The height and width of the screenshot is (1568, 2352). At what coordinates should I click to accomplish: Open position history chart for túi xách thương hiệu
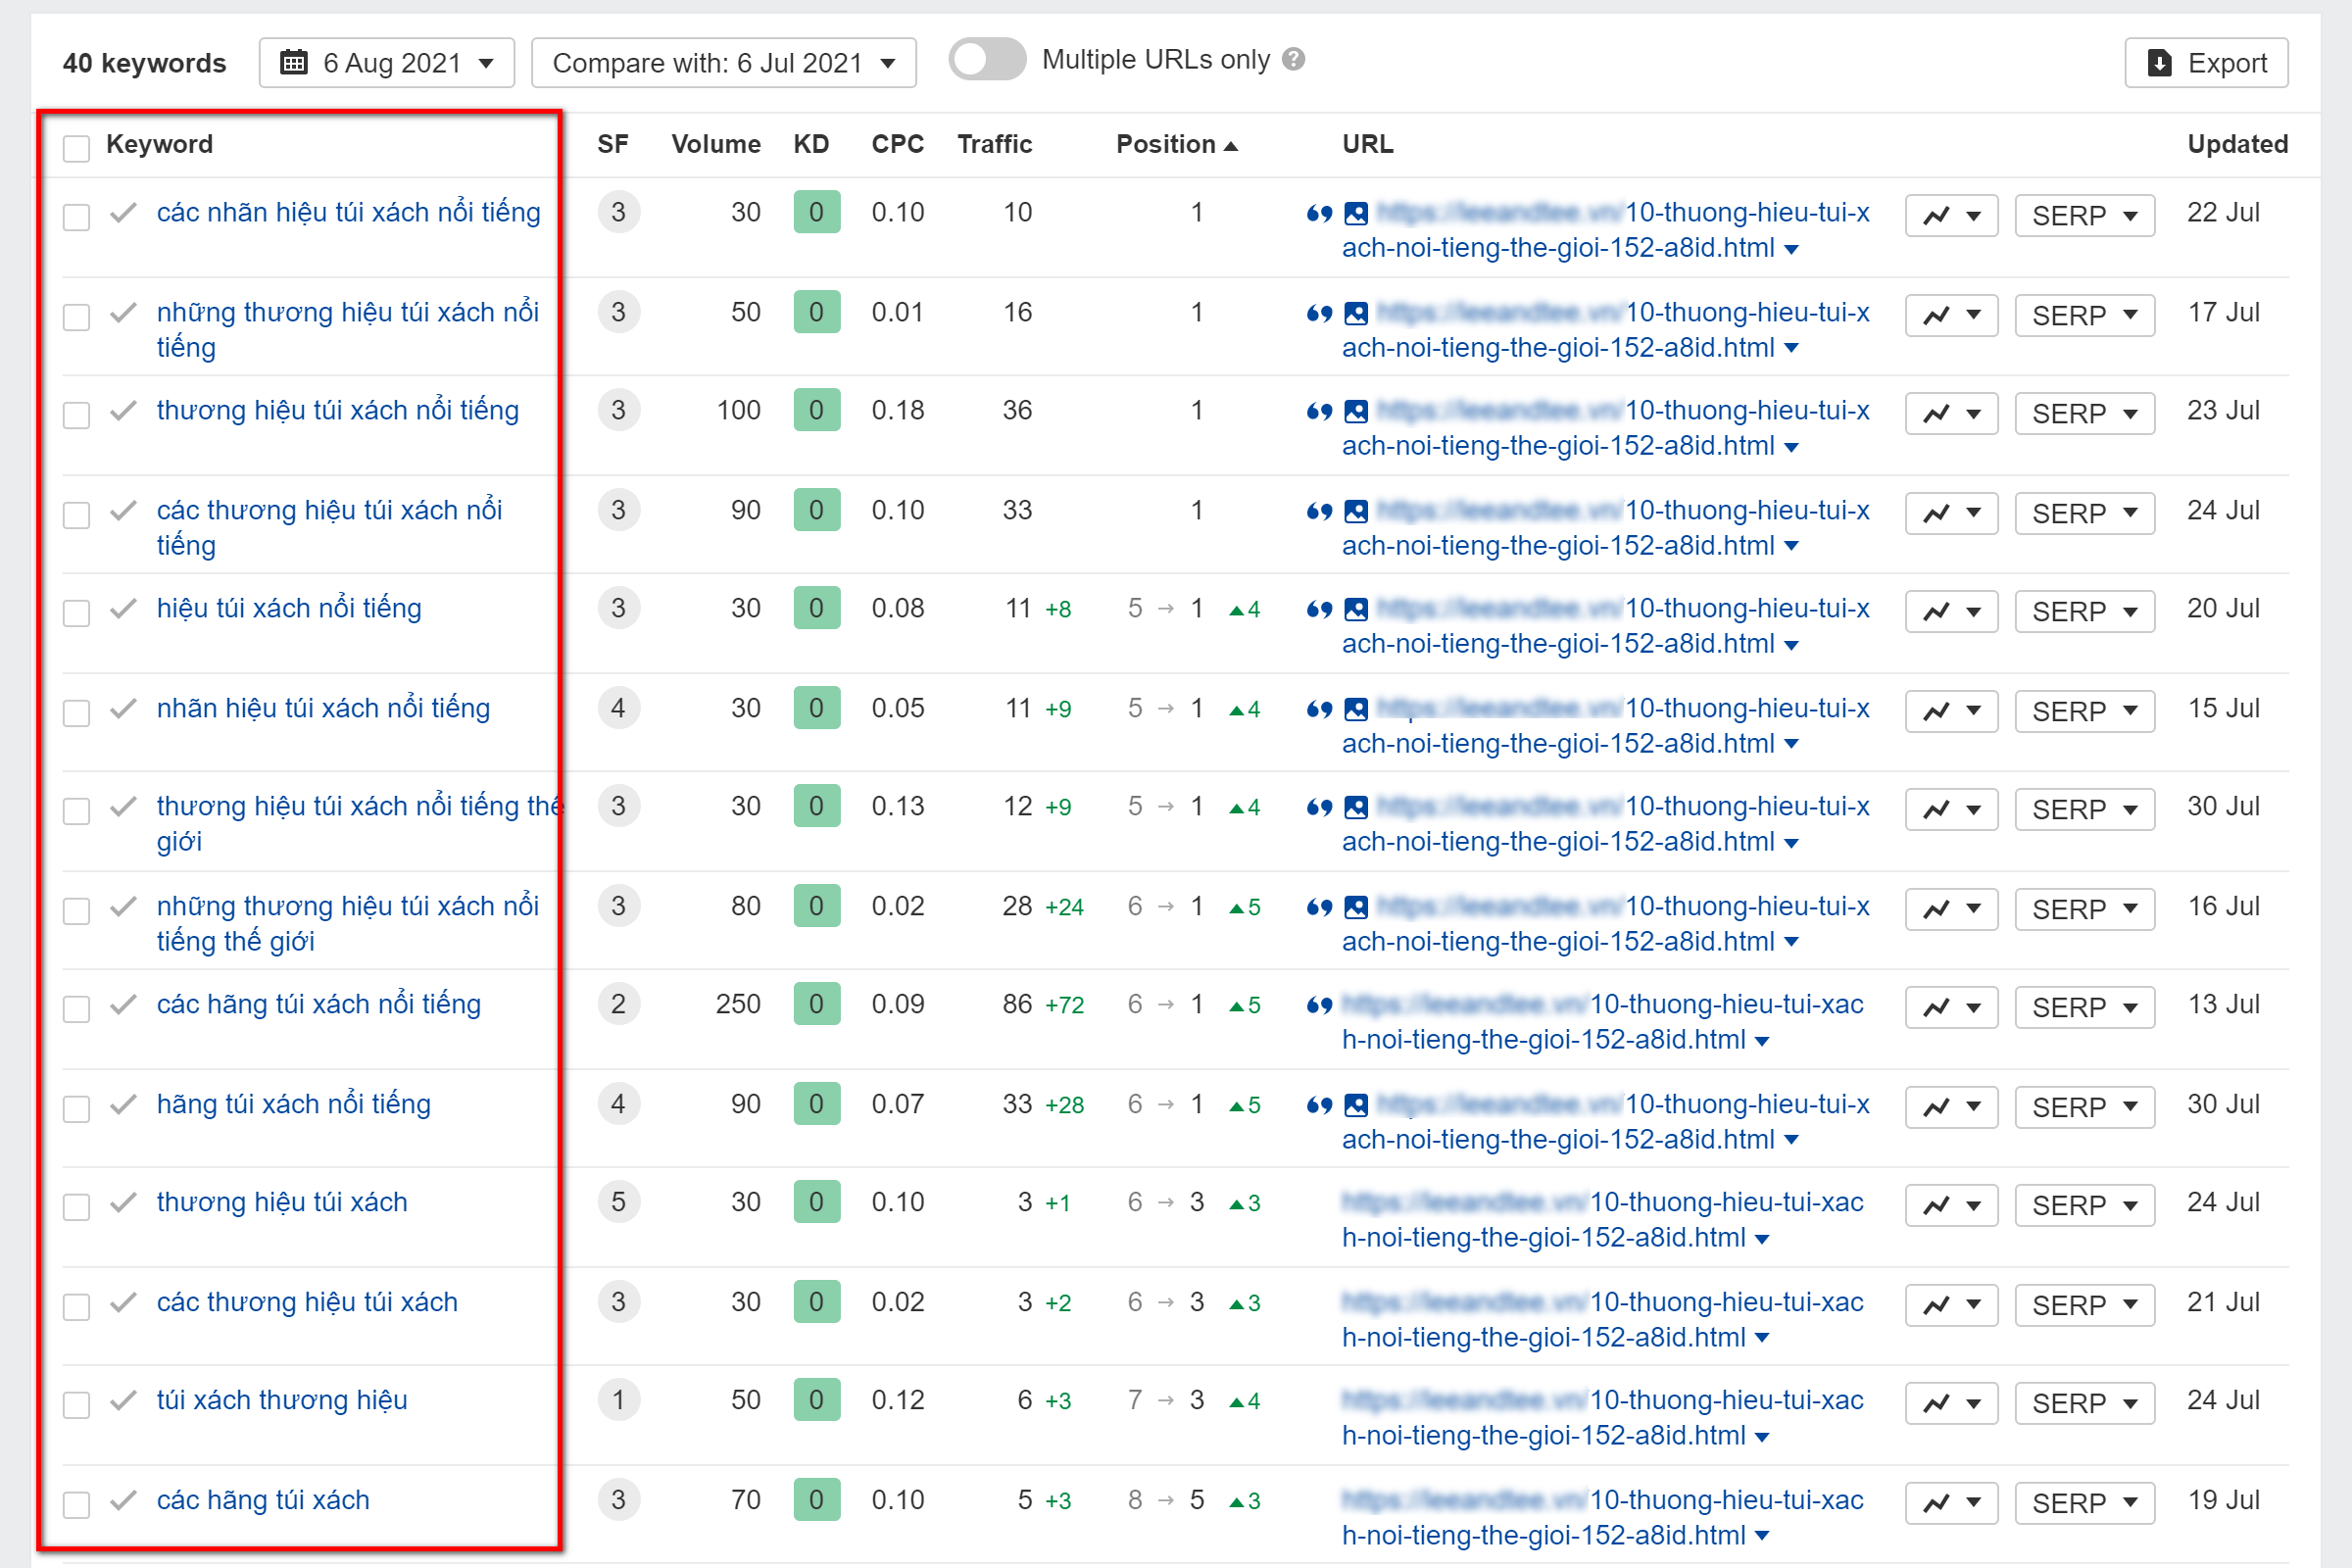click(1951, 1403)
